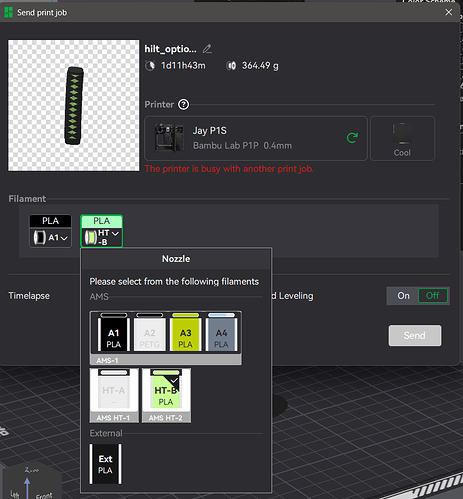Switch the toggle to Off
The width and height of the screenshot is (463, 499).
click(433, 296)
